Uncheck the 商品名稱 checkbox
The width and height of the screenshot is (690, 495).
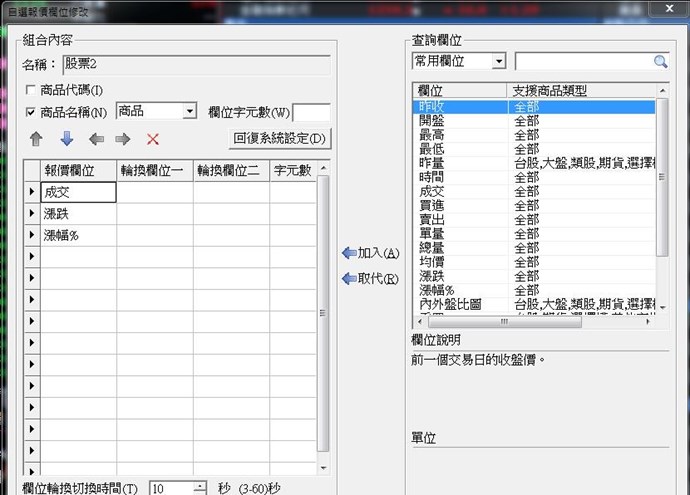coord(31,112)
